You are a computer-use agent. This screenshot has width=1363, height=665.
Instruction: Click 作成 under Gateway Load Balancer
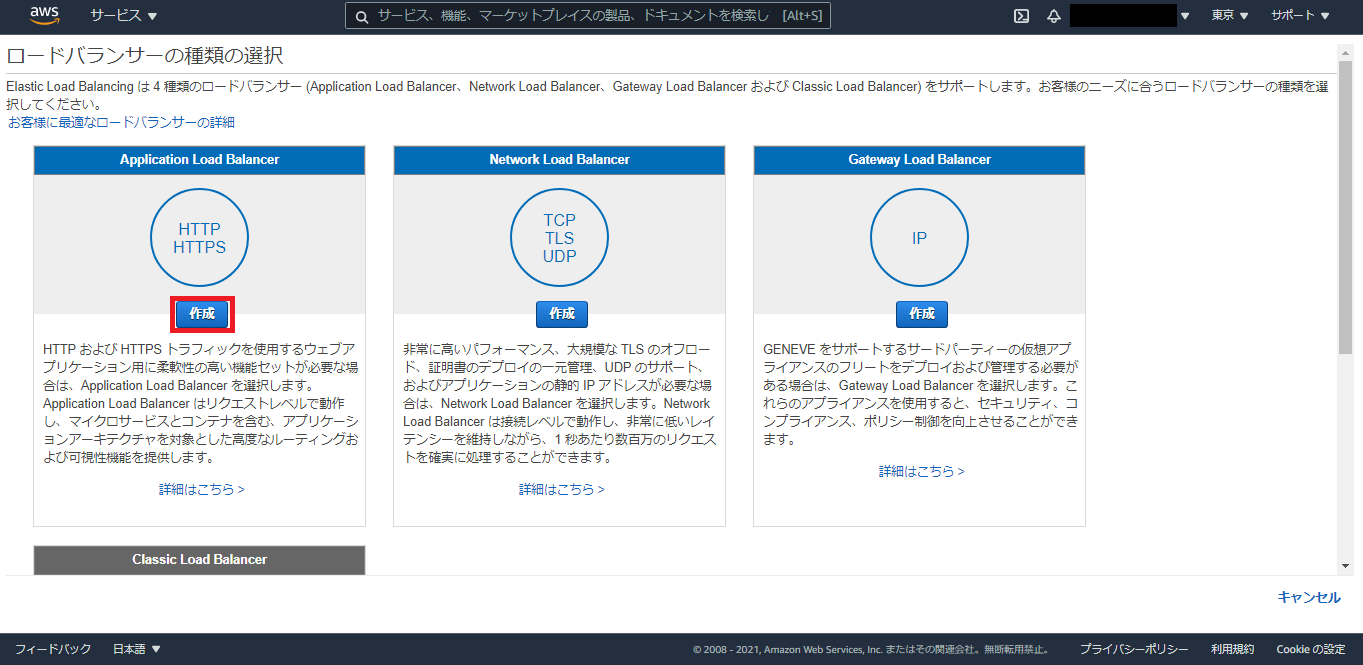tap(922, 314)
